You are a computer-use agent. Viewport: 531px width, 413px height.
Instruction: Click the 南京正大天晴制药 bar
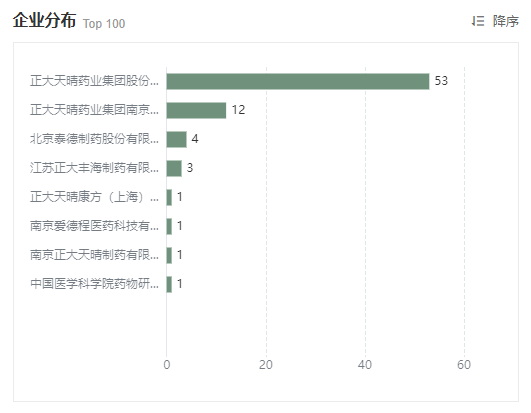pyautogui.click(x=169, y=255)
